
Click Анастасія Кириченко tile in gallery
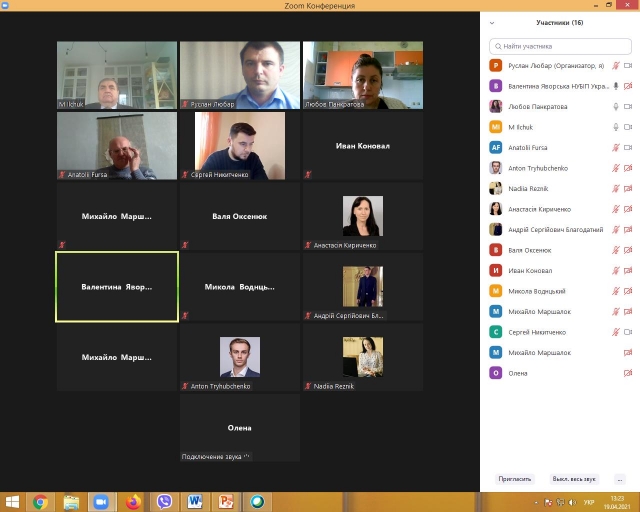click(363, 216)
